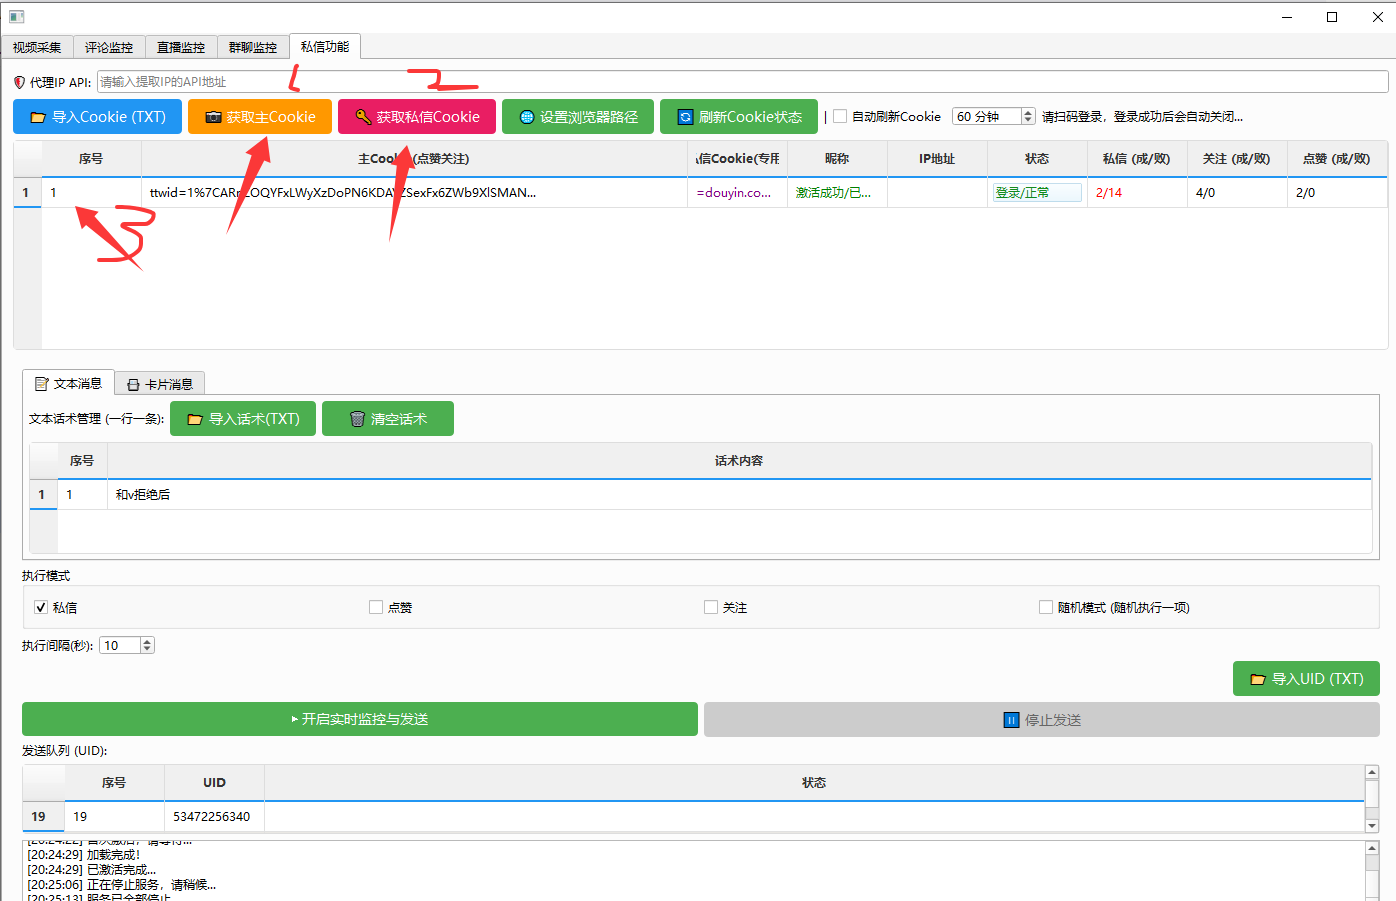Click the 私信 (成/败) column header
Image resolution: width=1396 pixels, height=901 pixels.
tap(1137, 159)
